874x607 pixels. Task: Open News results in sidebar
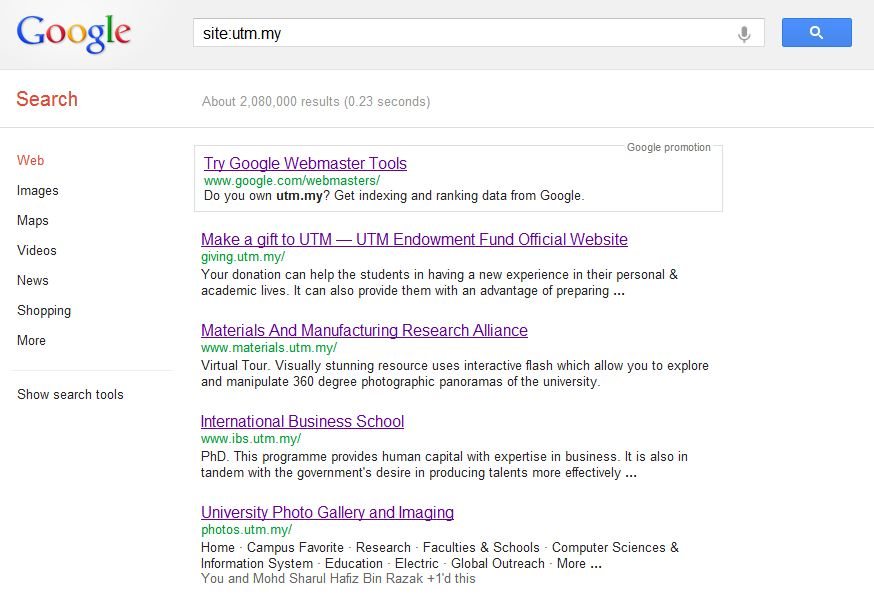click(32, 280)
